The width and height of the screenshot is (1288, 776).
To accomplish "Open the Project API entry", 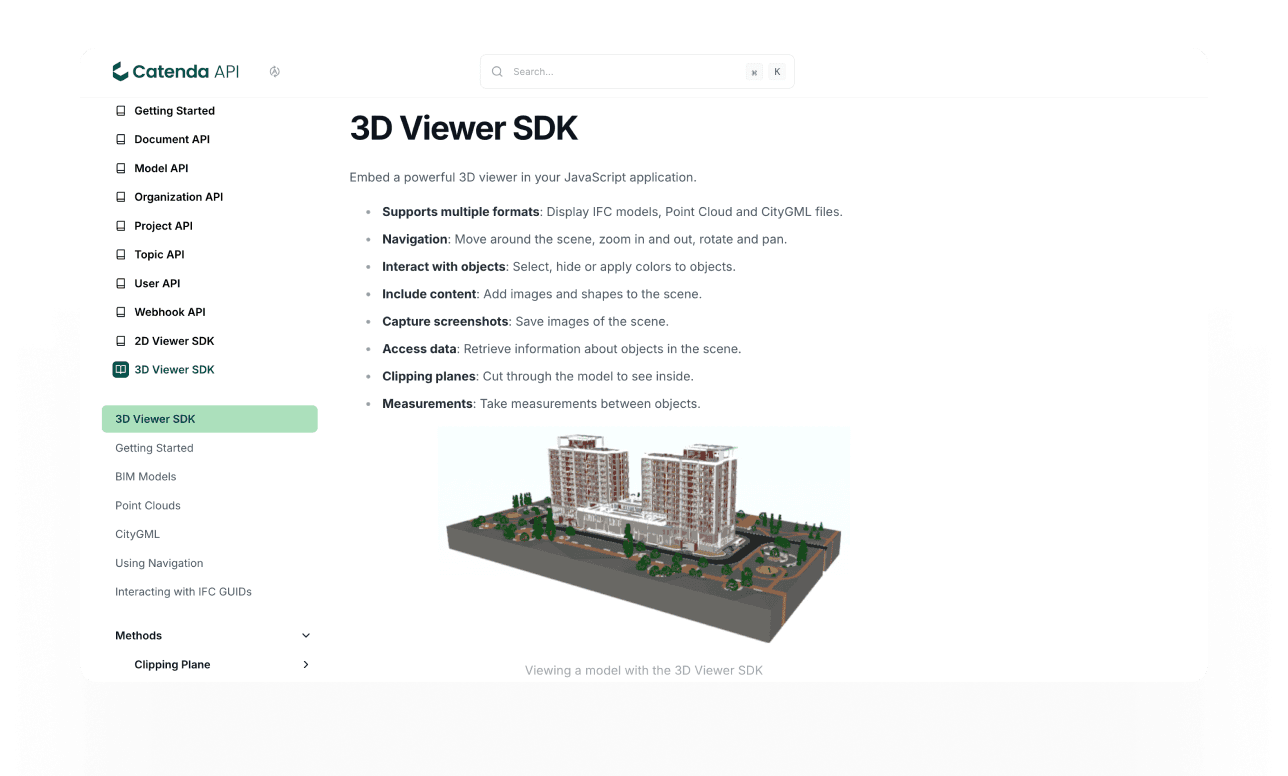I will pyautogui.click(x=162, y=225).
